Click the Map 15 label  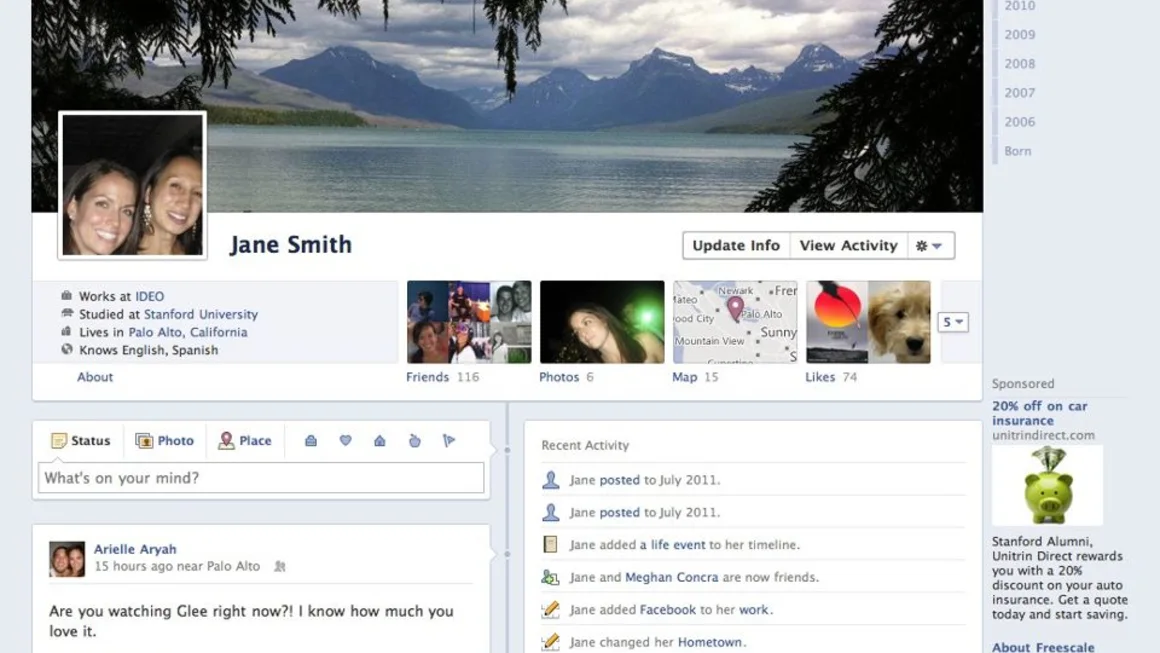[x=695, y=376]
